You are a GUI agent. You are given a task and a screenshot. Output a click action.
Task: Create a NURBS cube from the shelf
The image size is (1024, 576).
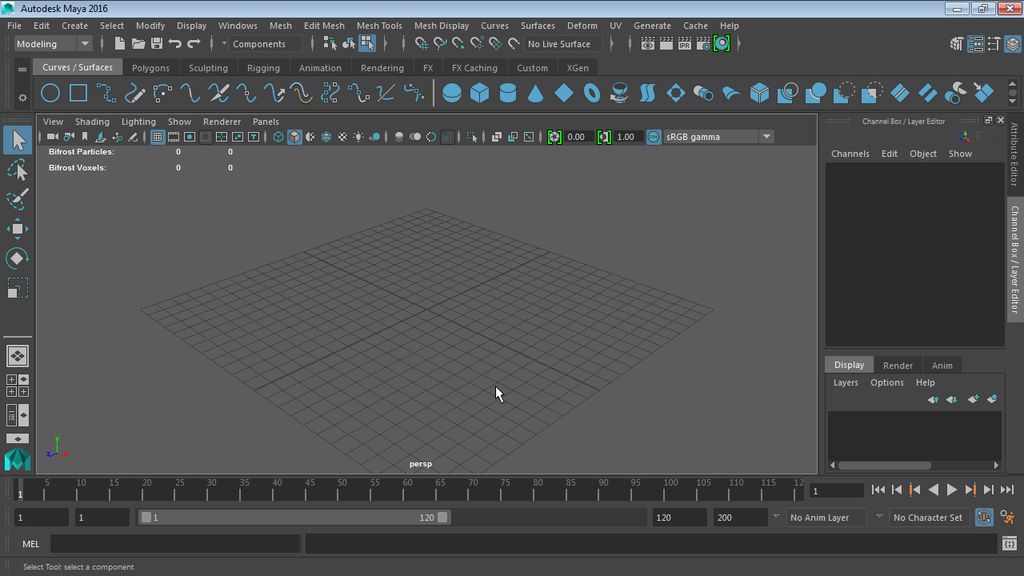480,94
